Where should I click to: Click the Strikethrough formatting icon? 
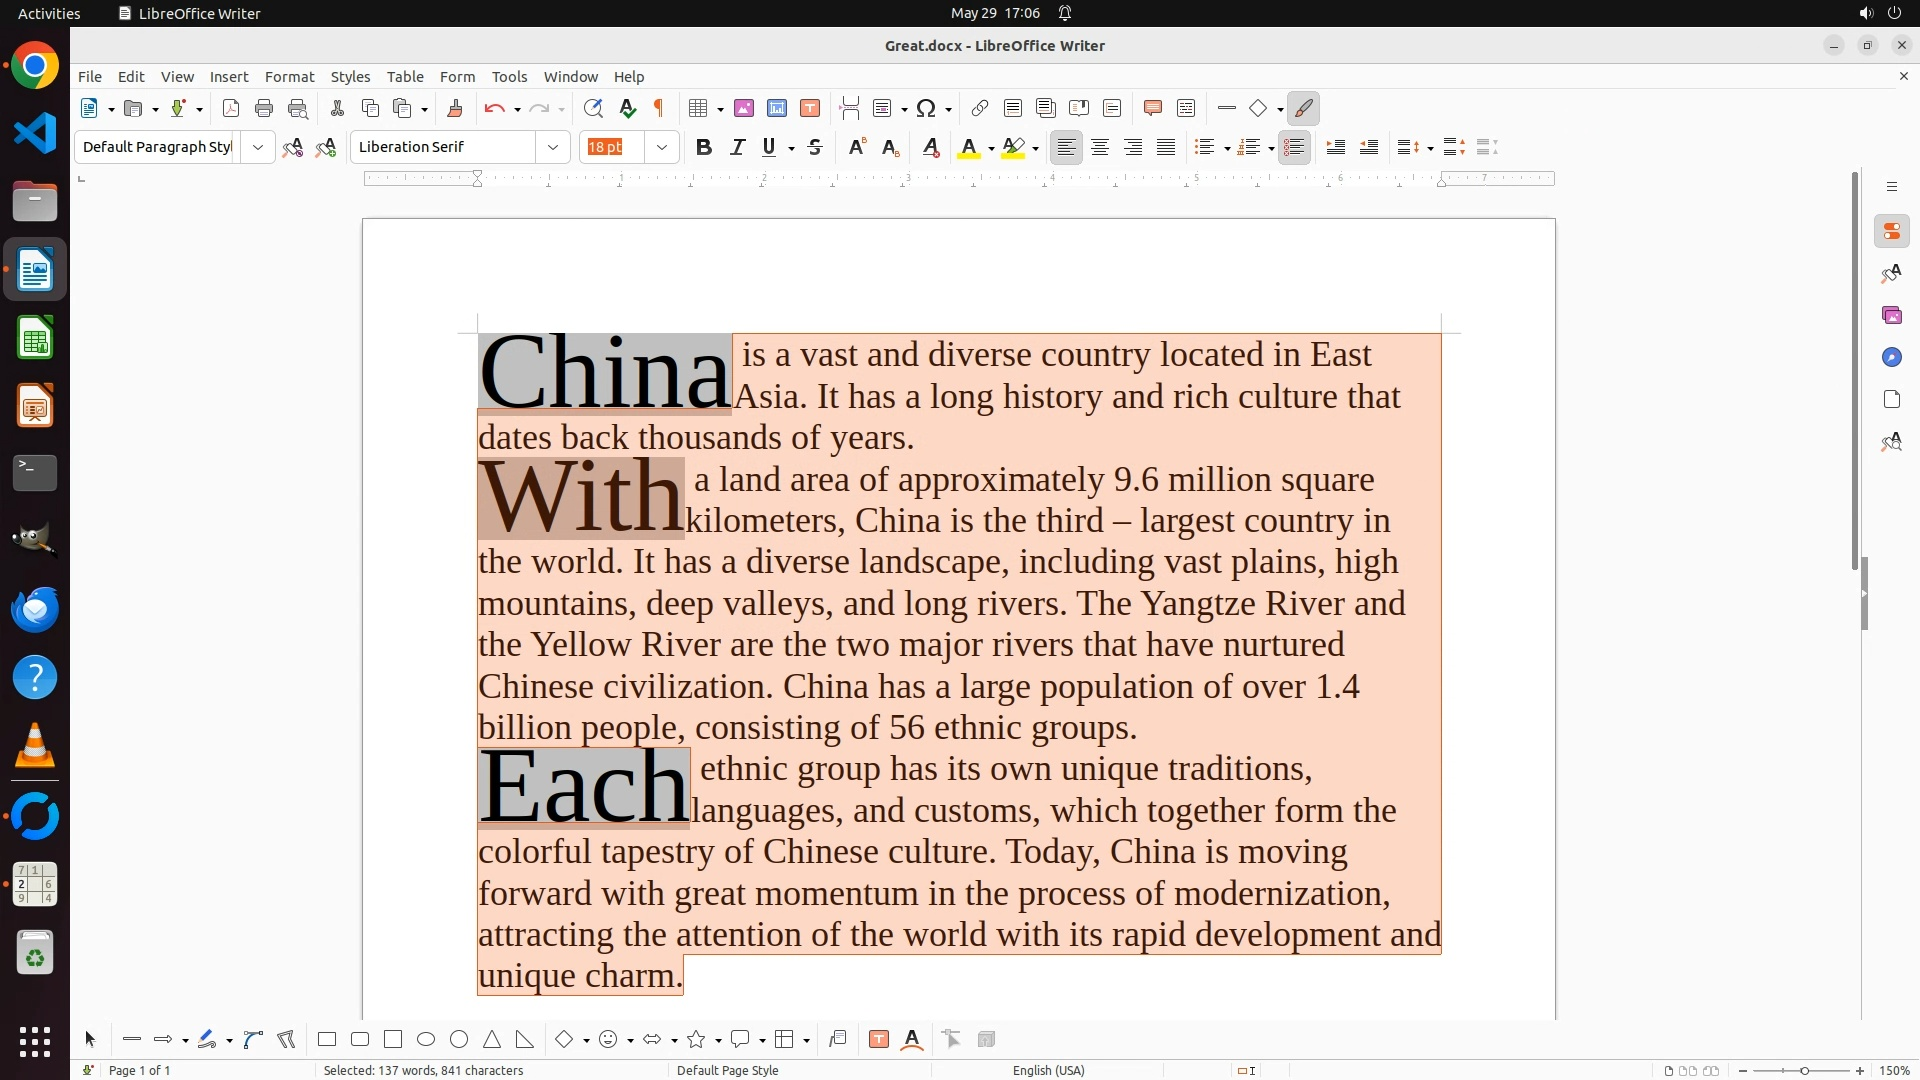pos(815,148)
